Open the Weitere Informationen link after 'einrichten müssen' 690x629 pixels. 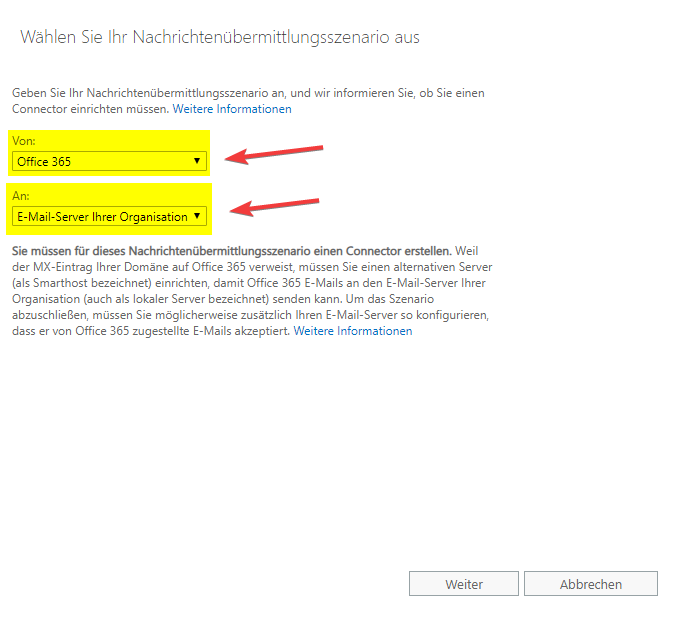(232, 109)
